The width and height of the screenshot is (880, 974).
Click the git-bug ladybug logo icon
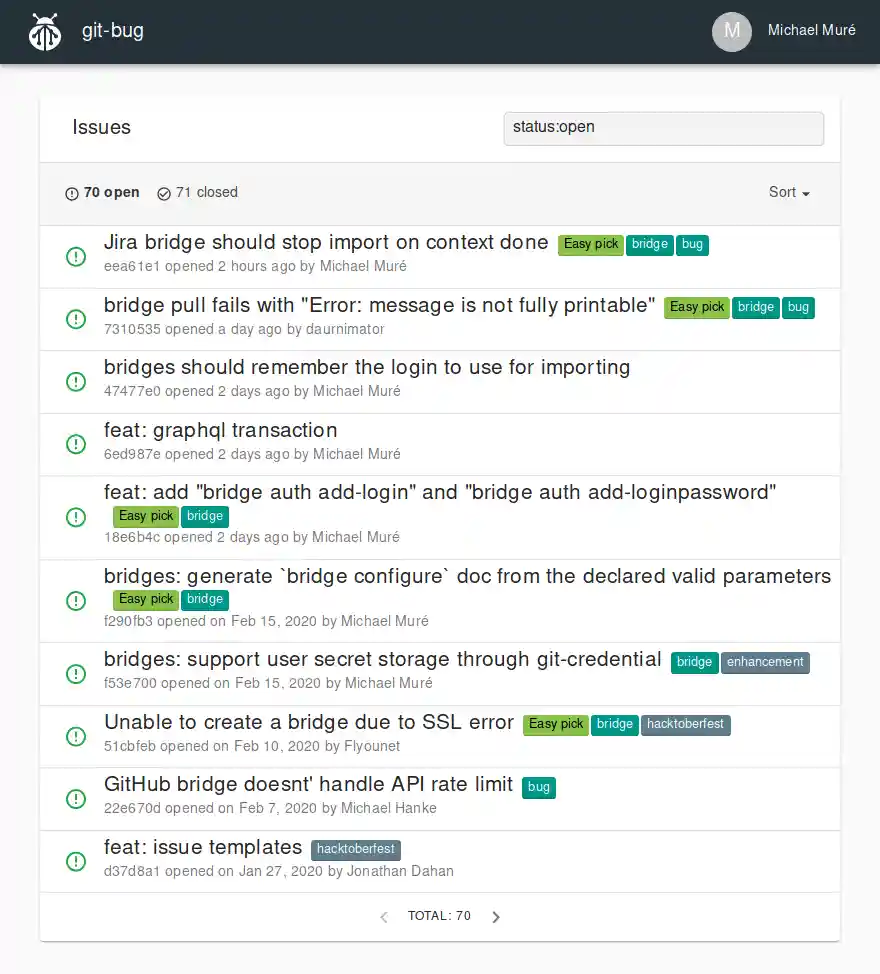(x=44, y=31)
